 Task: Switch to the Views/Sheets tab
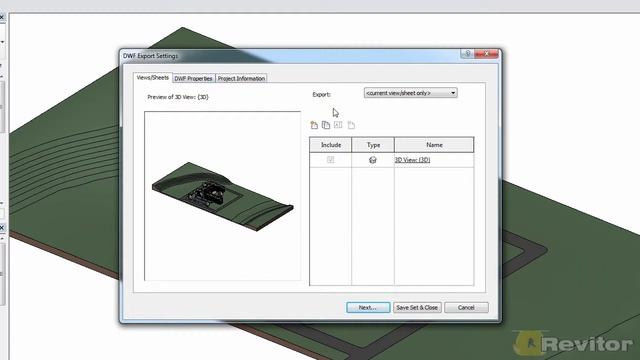point(153,78)
